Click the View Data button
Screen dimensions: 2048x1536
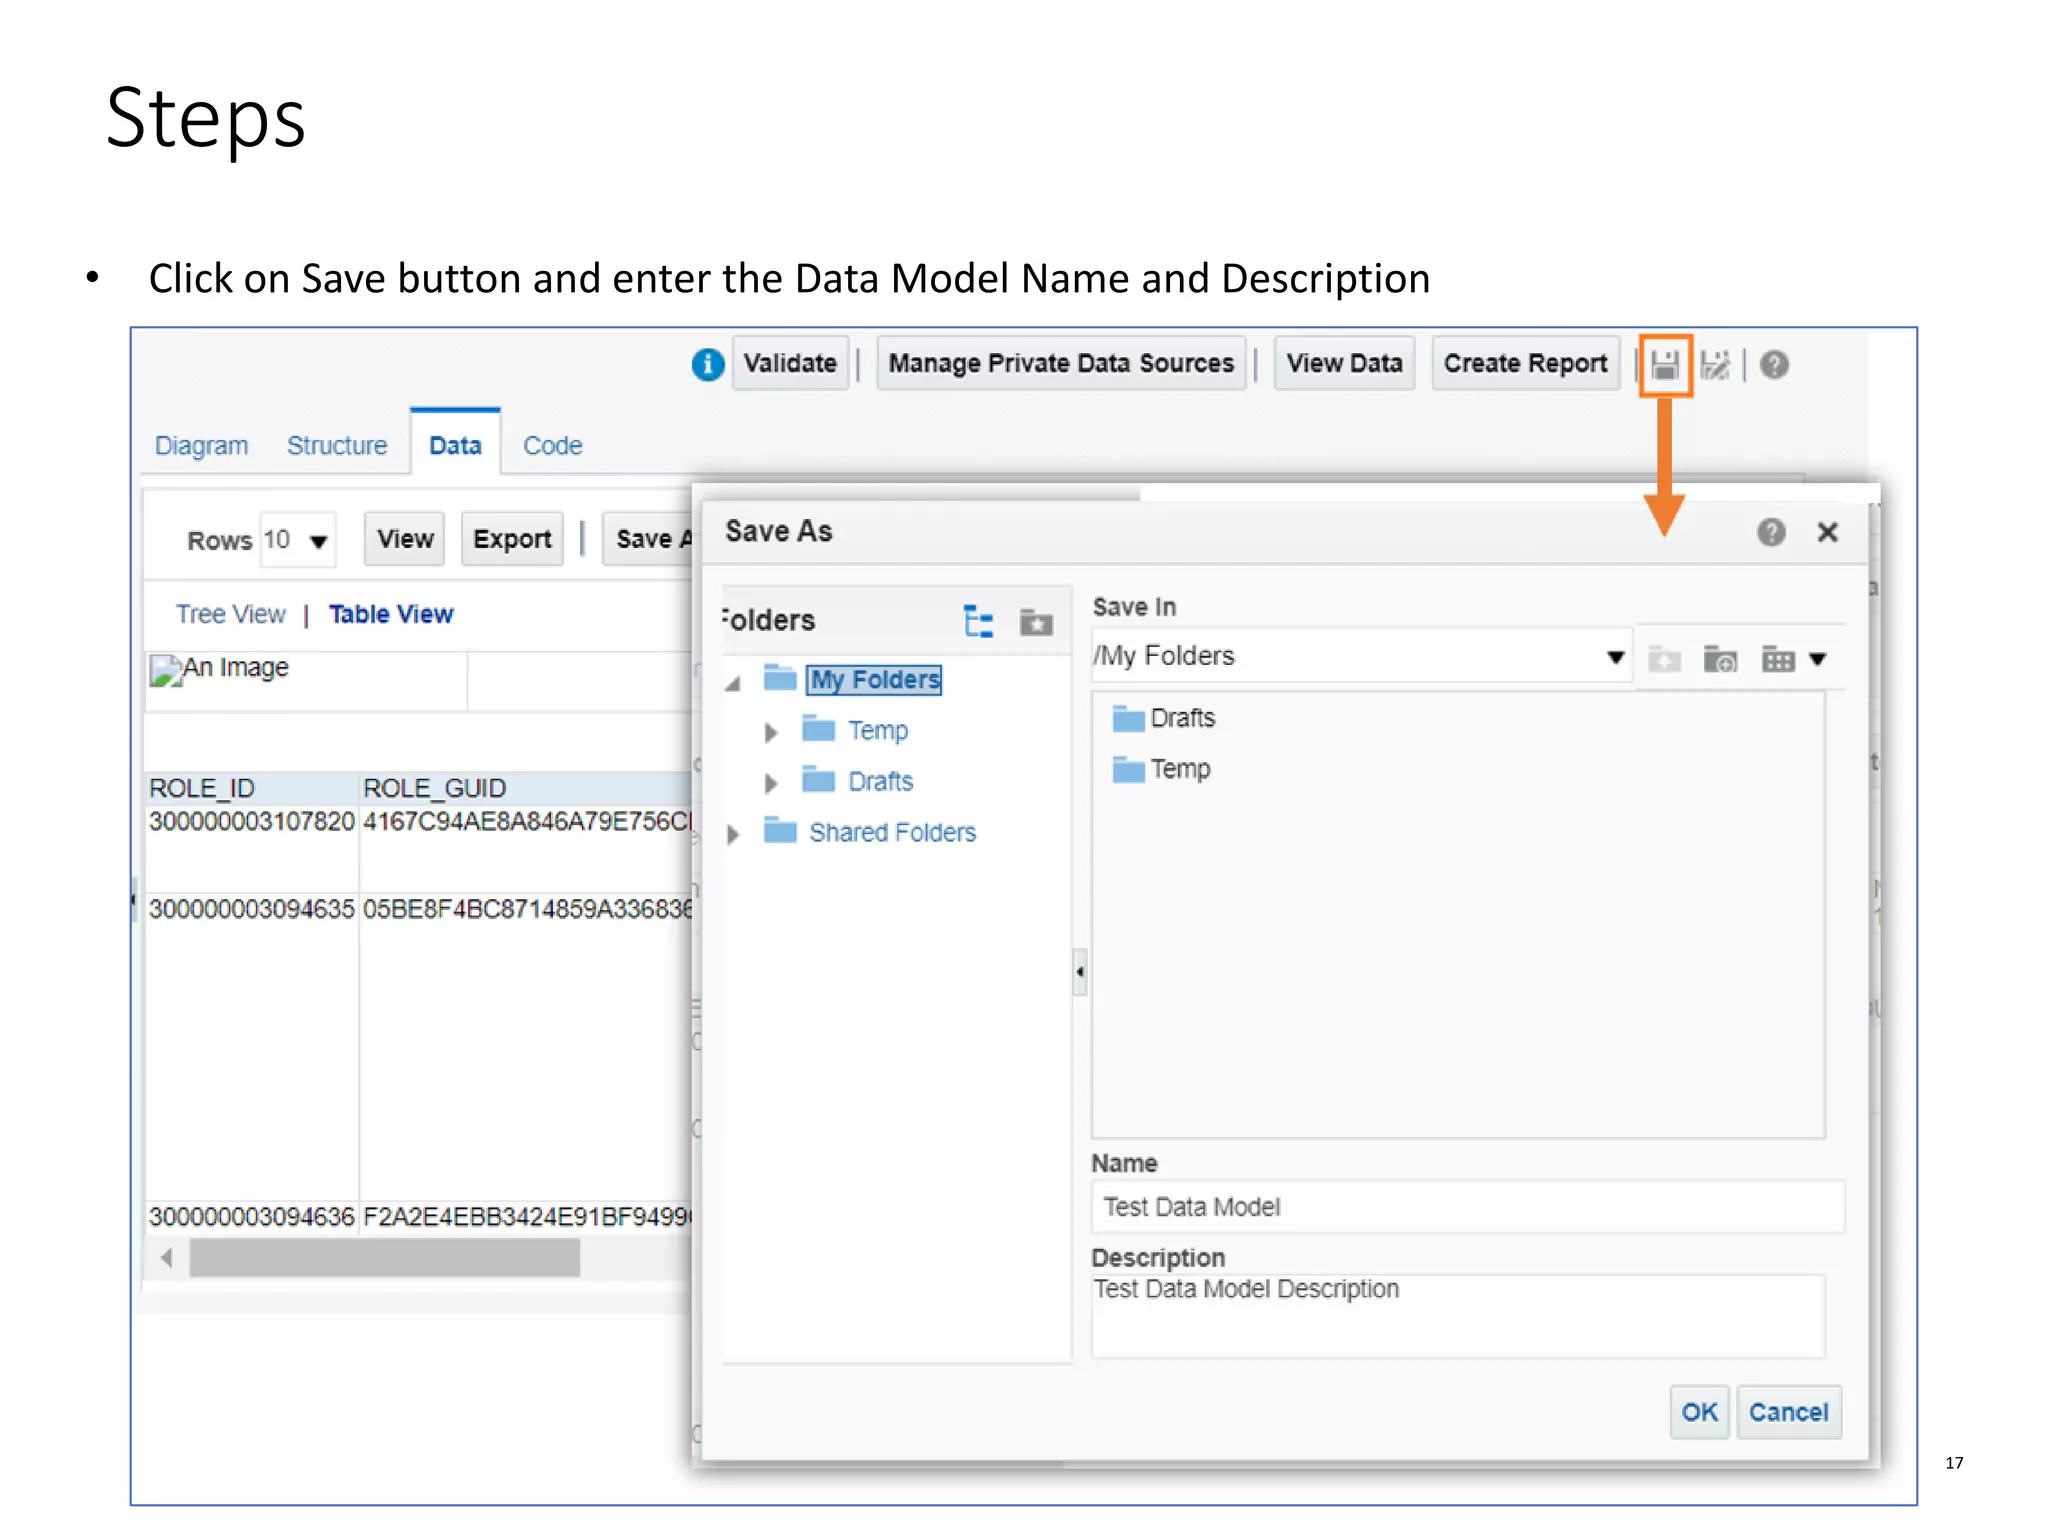(x=1344, y=363)
